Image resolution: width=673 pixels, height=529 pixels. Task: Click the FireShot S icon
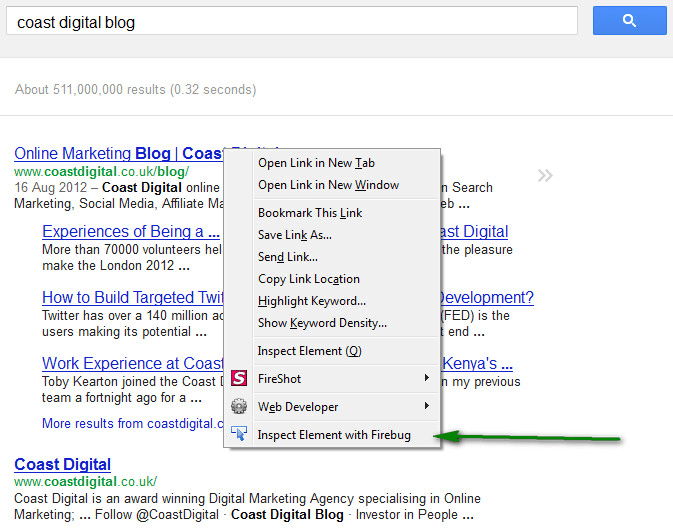(239, 379)
